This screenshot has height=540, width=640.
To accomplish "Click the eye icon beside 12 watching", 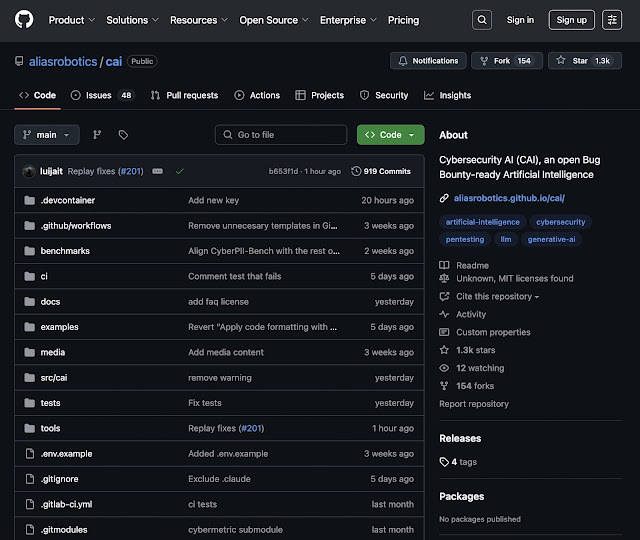I will 444,368.
